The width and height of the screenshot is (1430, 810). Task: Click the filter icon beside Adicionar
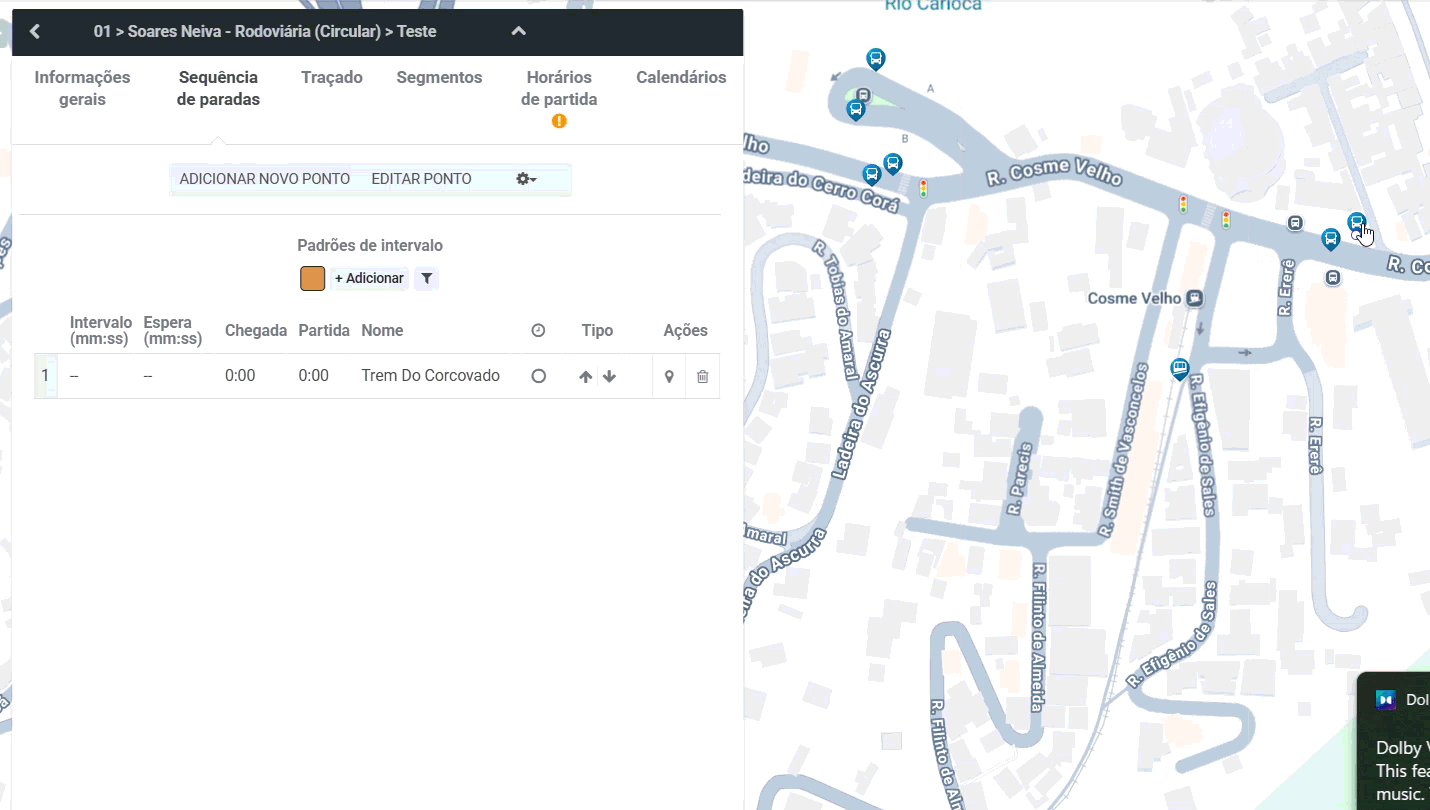pos(426,278)
